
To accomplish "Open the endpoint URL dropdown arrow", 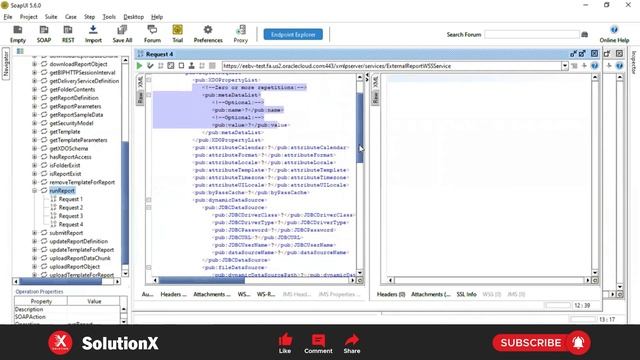I will [564, 66].
